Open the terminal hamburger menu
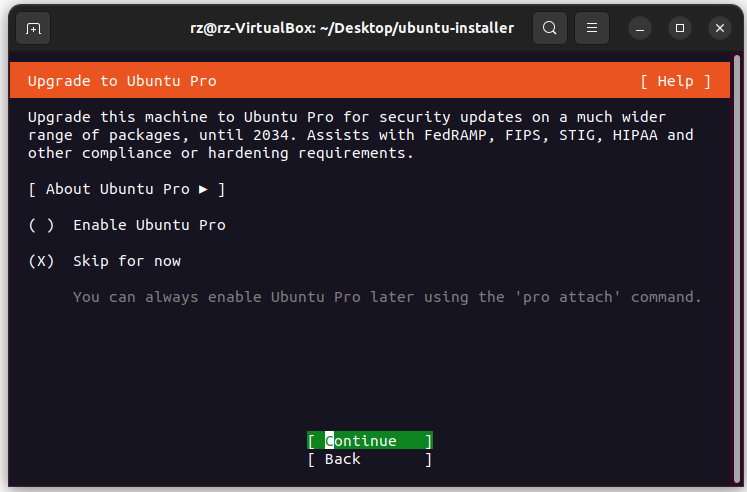 [591, 28]
